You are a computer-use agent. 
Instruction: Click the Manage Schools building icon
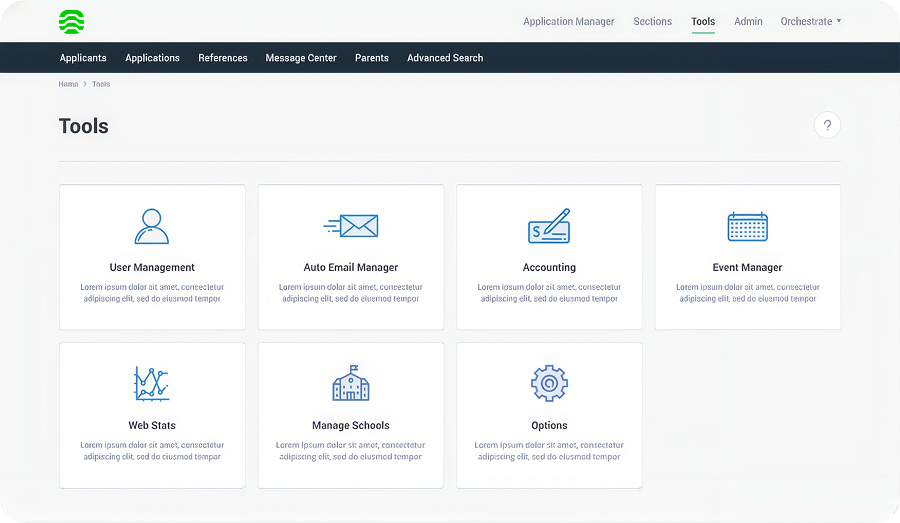351,383
